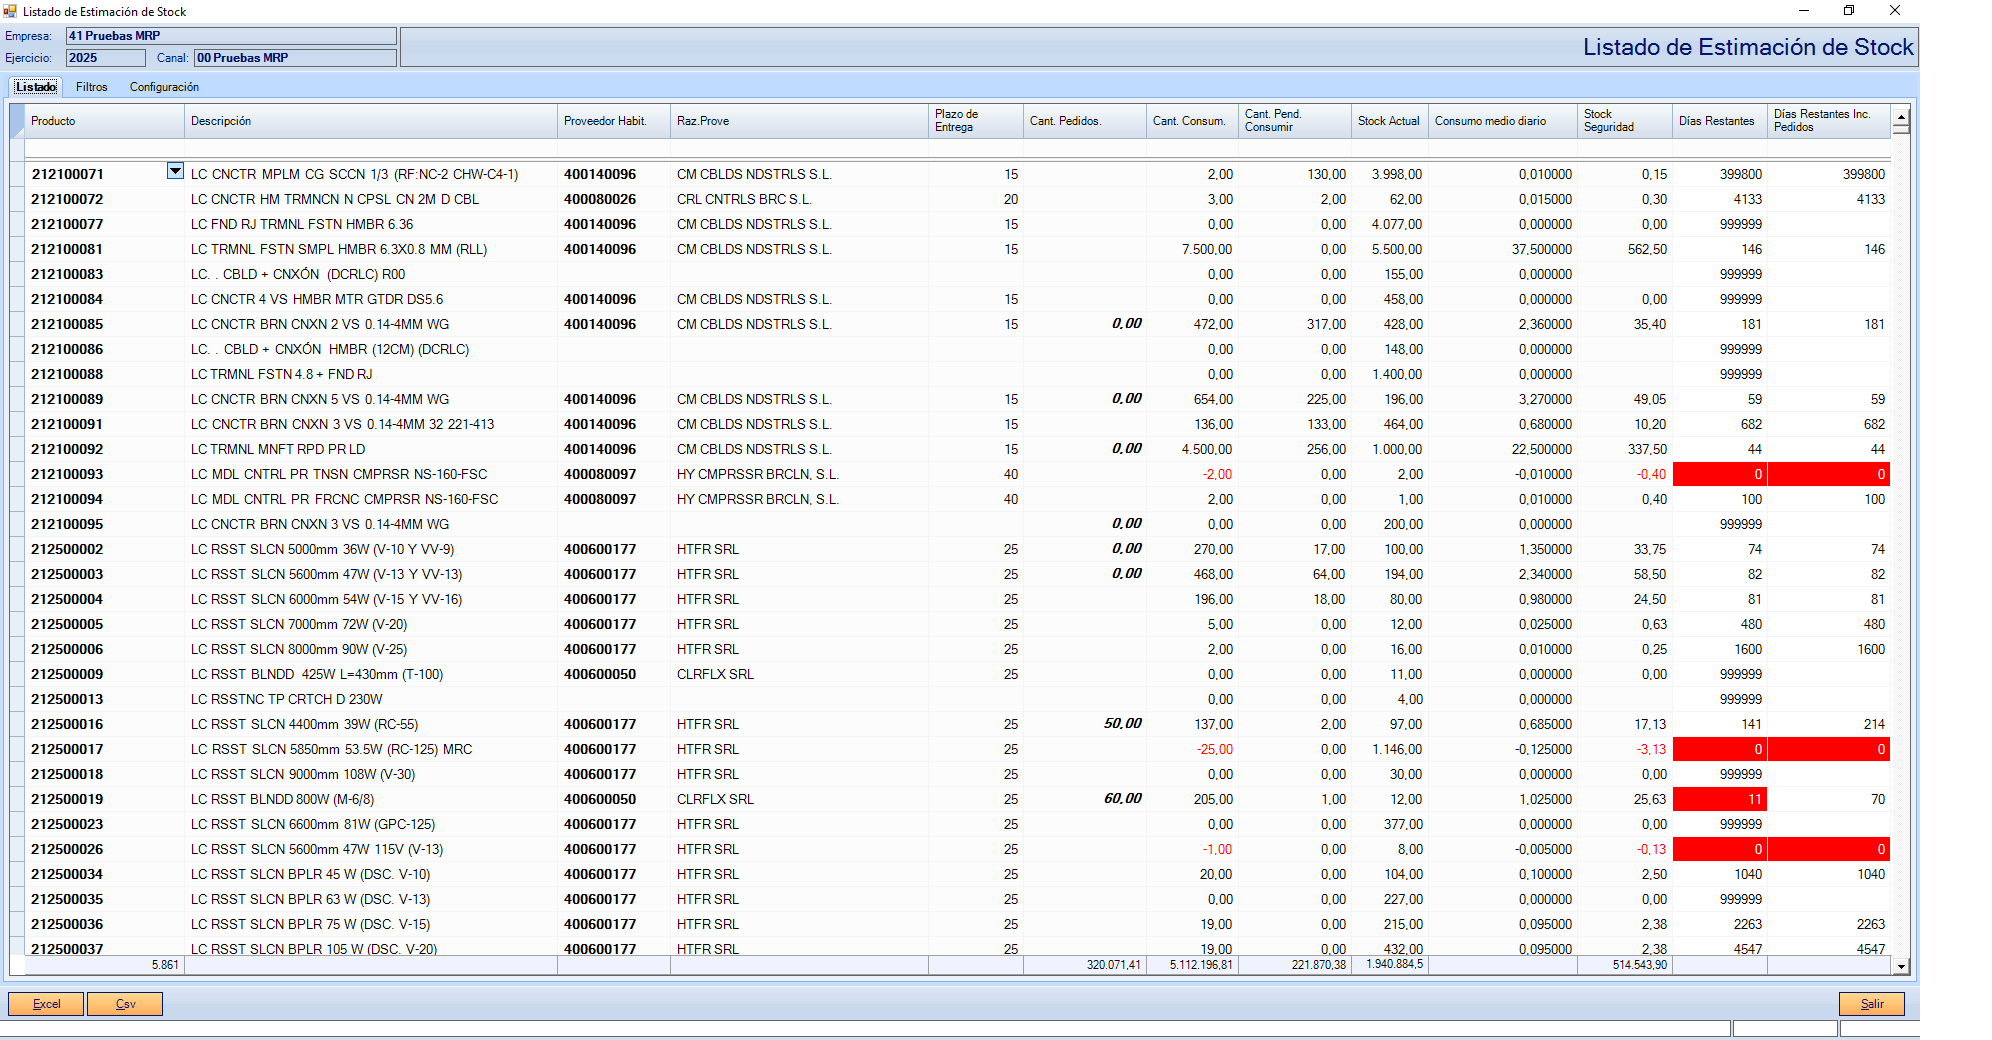Open the dropdown arrow on product 212100071
This screenshot has height=1040, width=1992.
(175, 171)
